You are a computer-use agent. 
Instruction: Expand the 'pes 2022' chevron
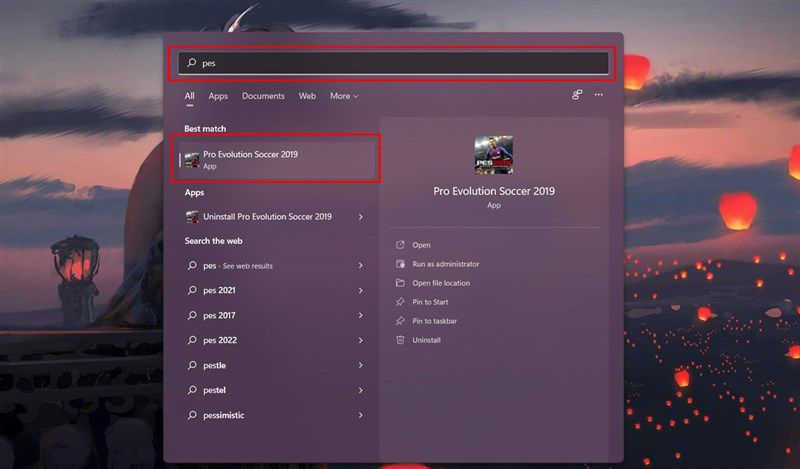tap(361, 340)
